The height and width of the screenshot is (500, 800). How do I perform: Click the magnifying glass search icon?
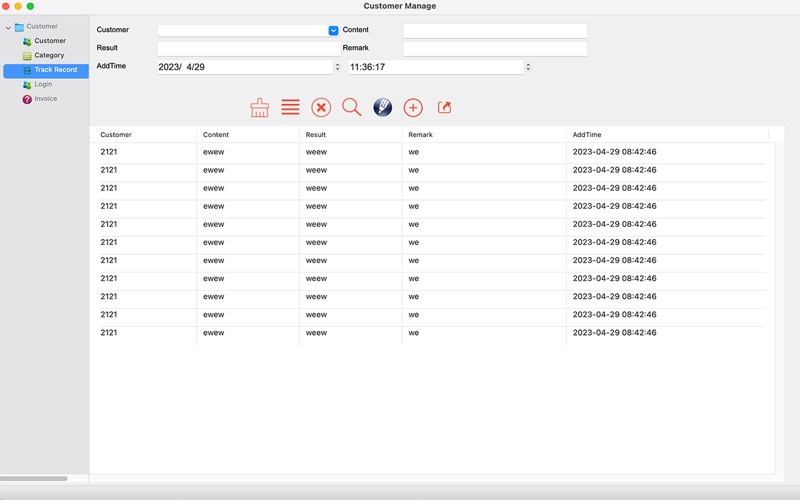pos(352,107)
